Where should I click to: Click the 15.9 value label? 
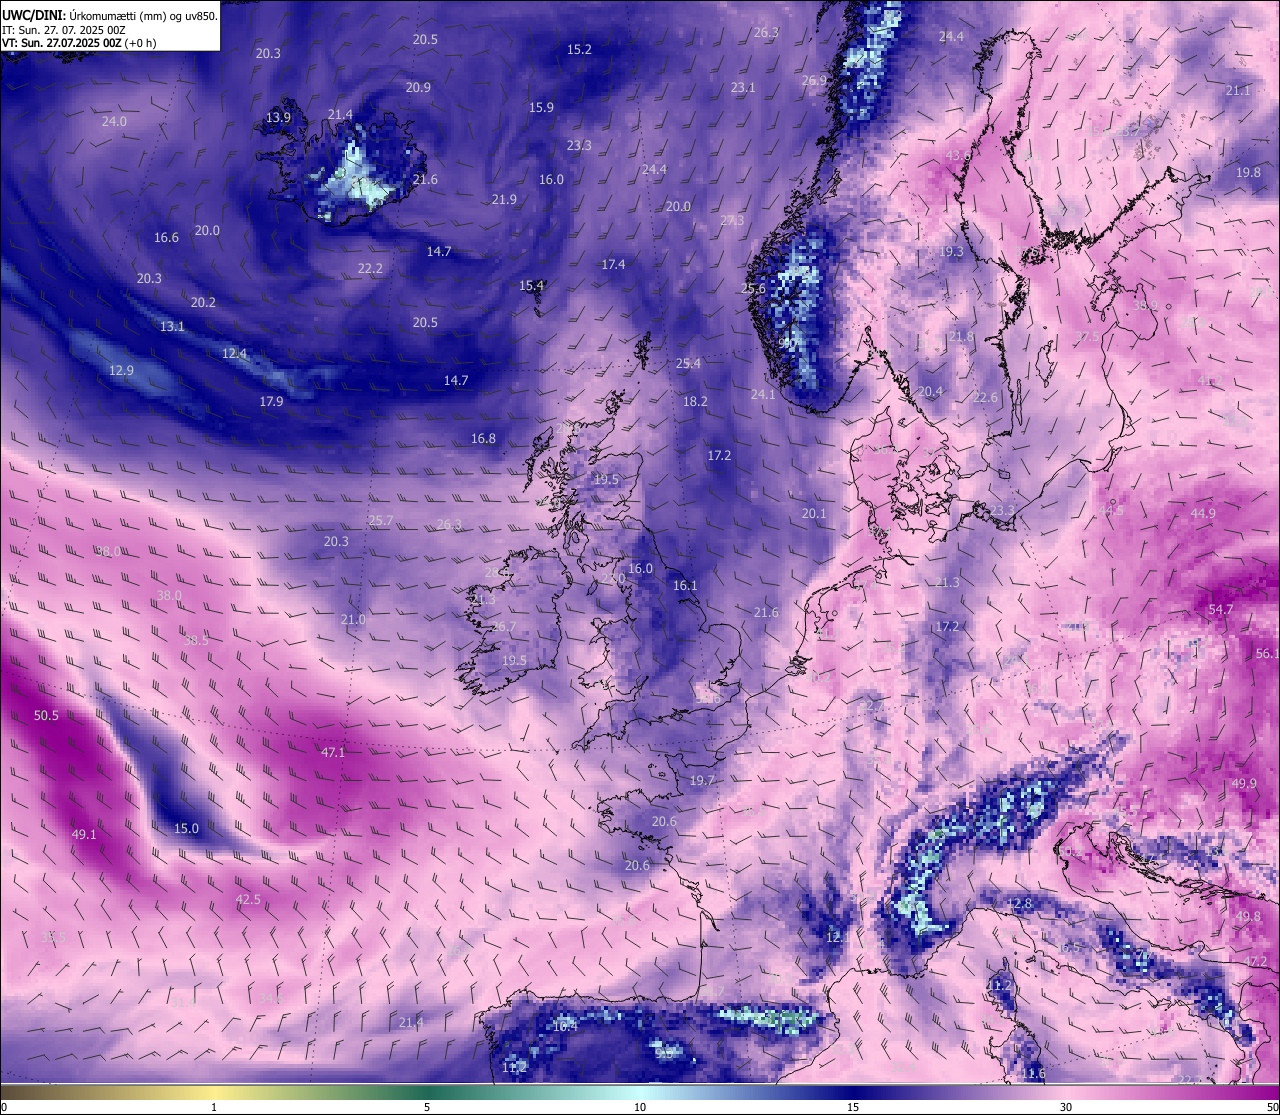tap(541, 107)
